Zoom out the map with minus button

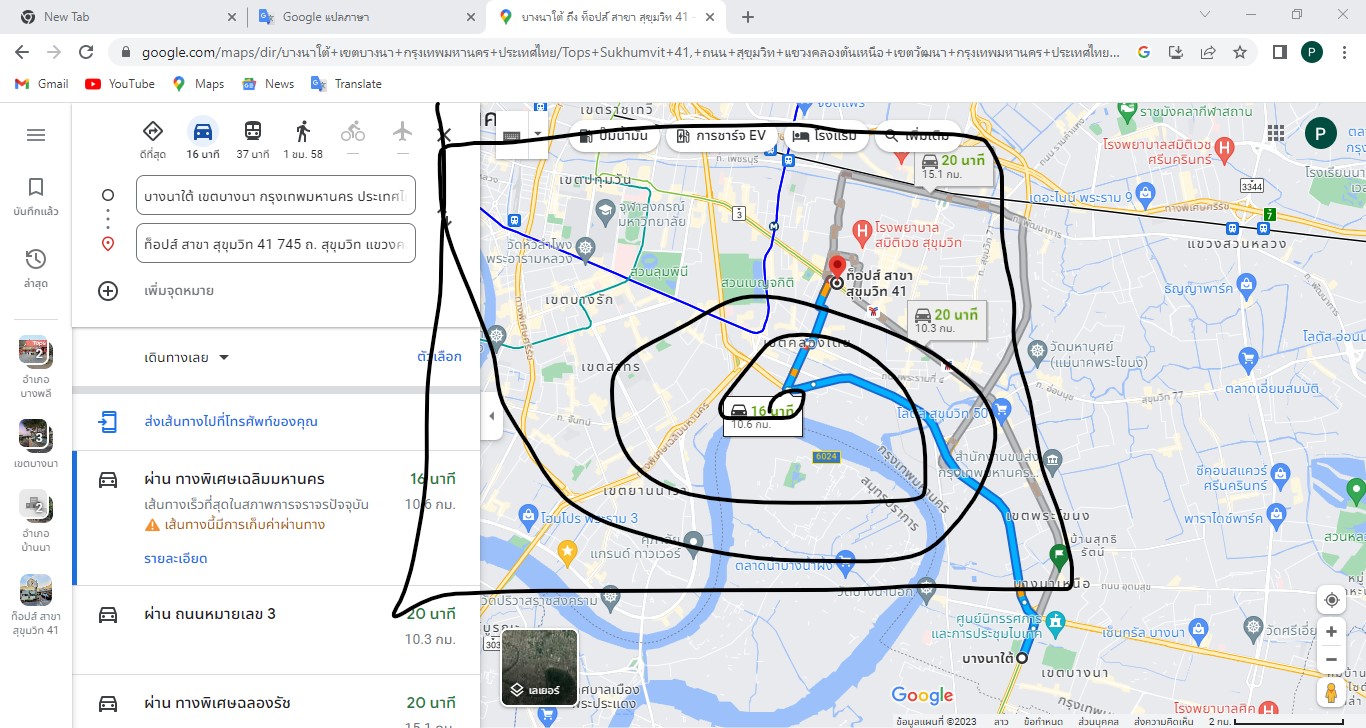[1331, 660]
